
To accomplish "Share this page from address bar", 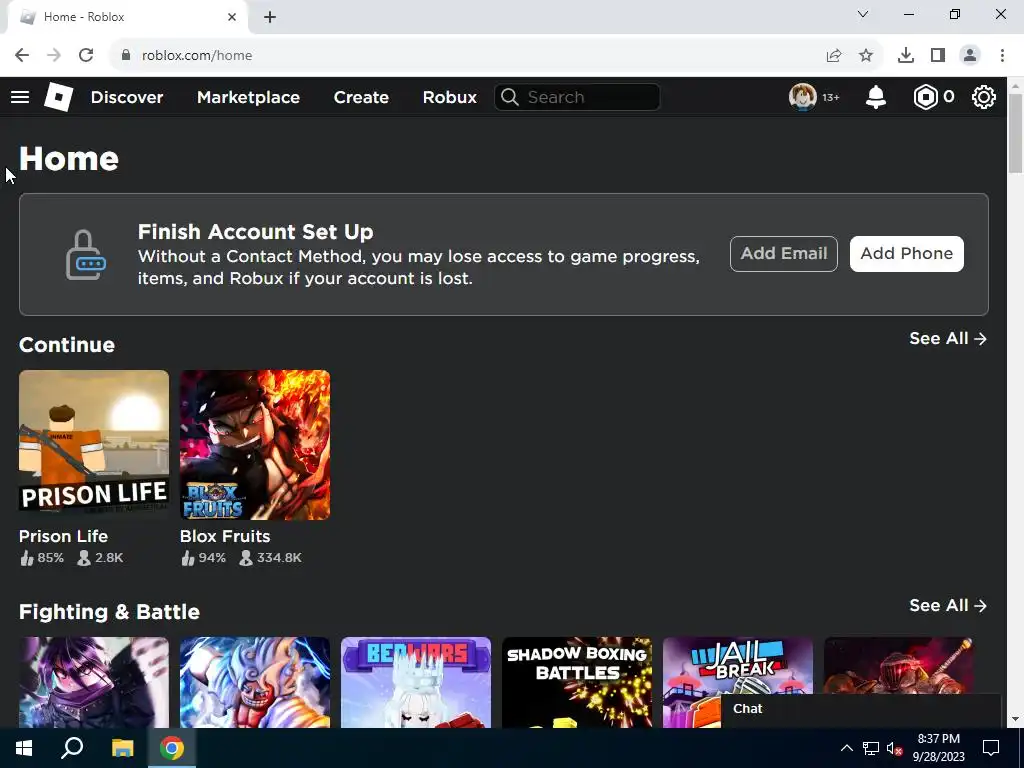I will (834, 56).
